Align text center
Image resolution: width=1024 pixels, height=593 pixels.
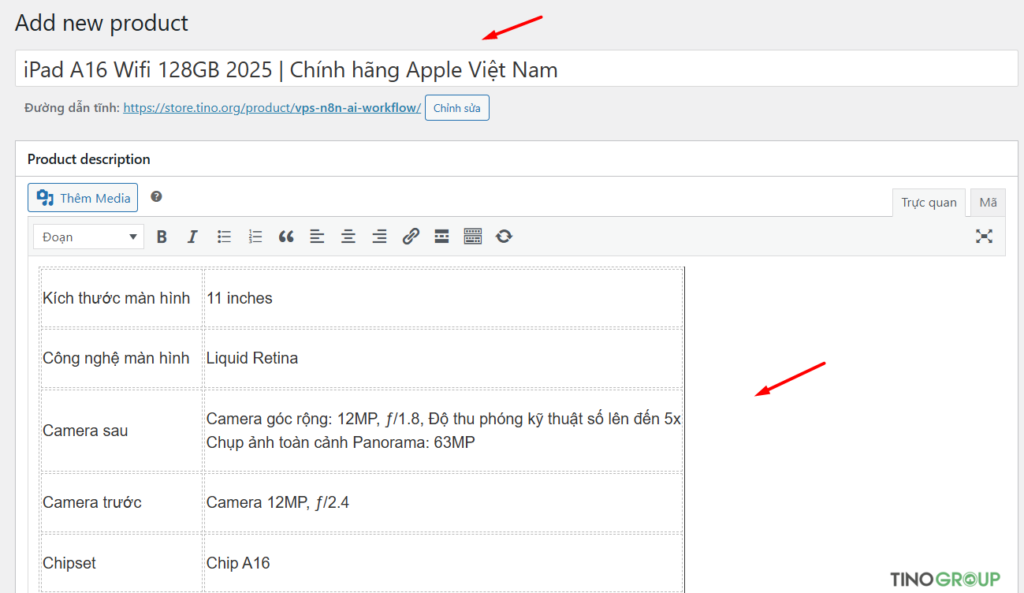pos(348,236)
